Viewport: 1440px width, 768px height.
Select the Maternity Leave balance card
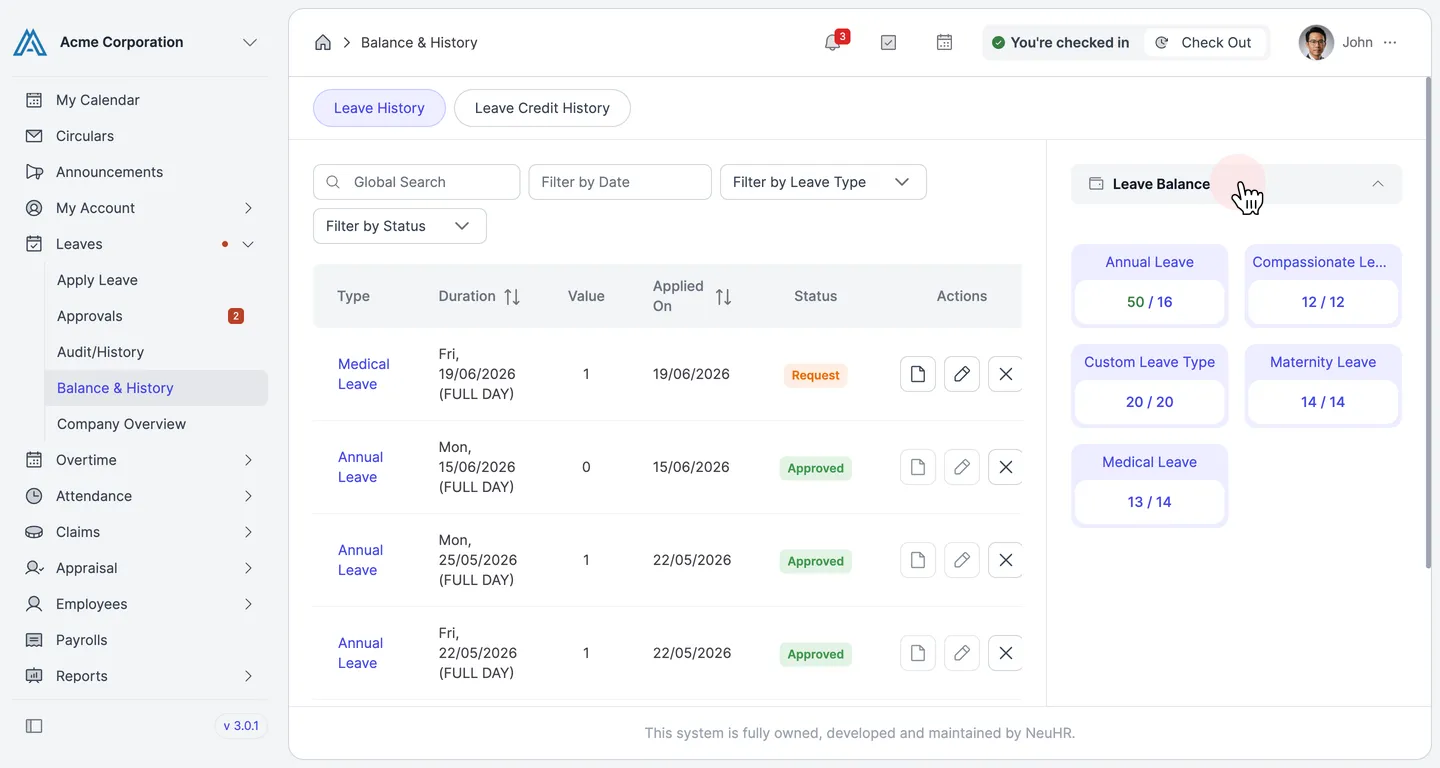tap(1323, 386)
